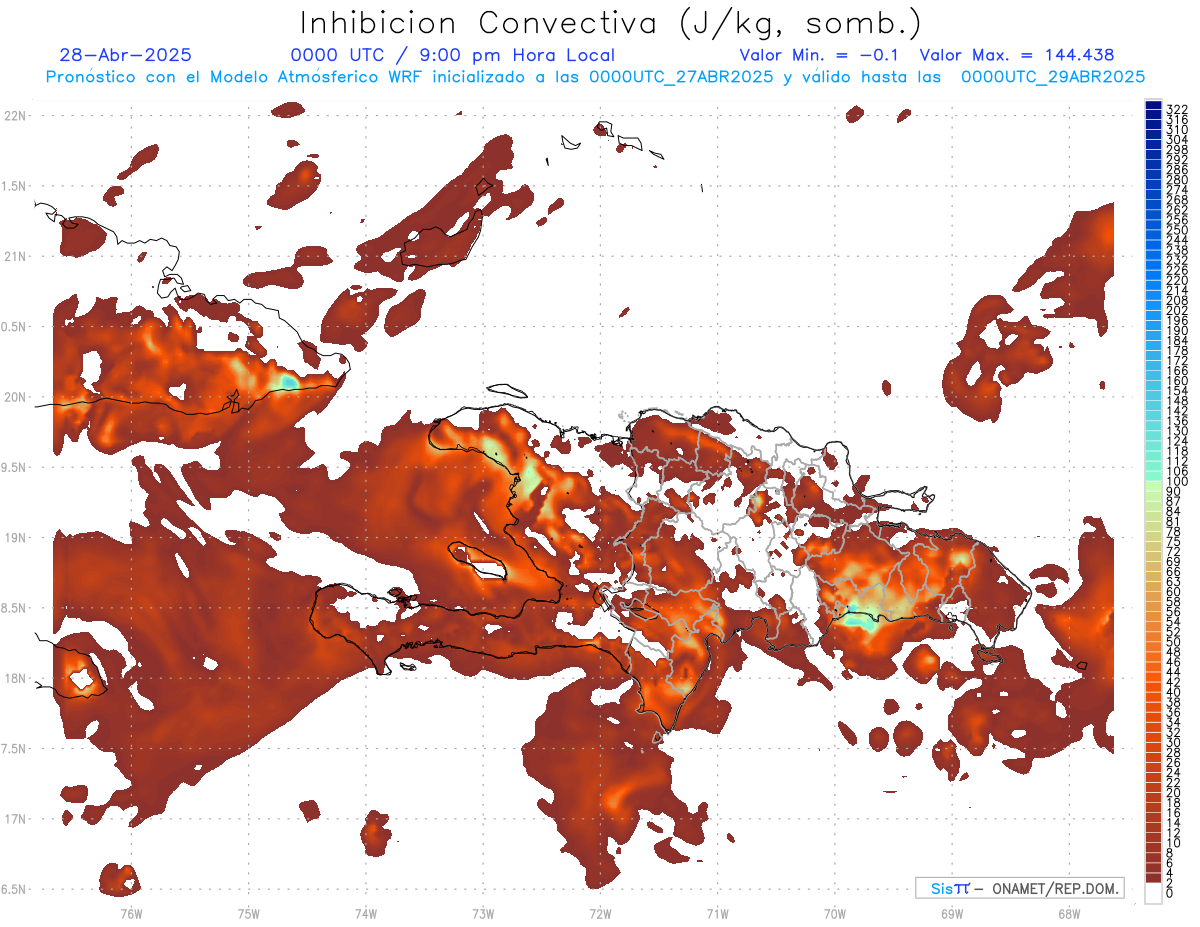Click the "18N" latitude label
The image size is (1200, 927).
point(14,679)
